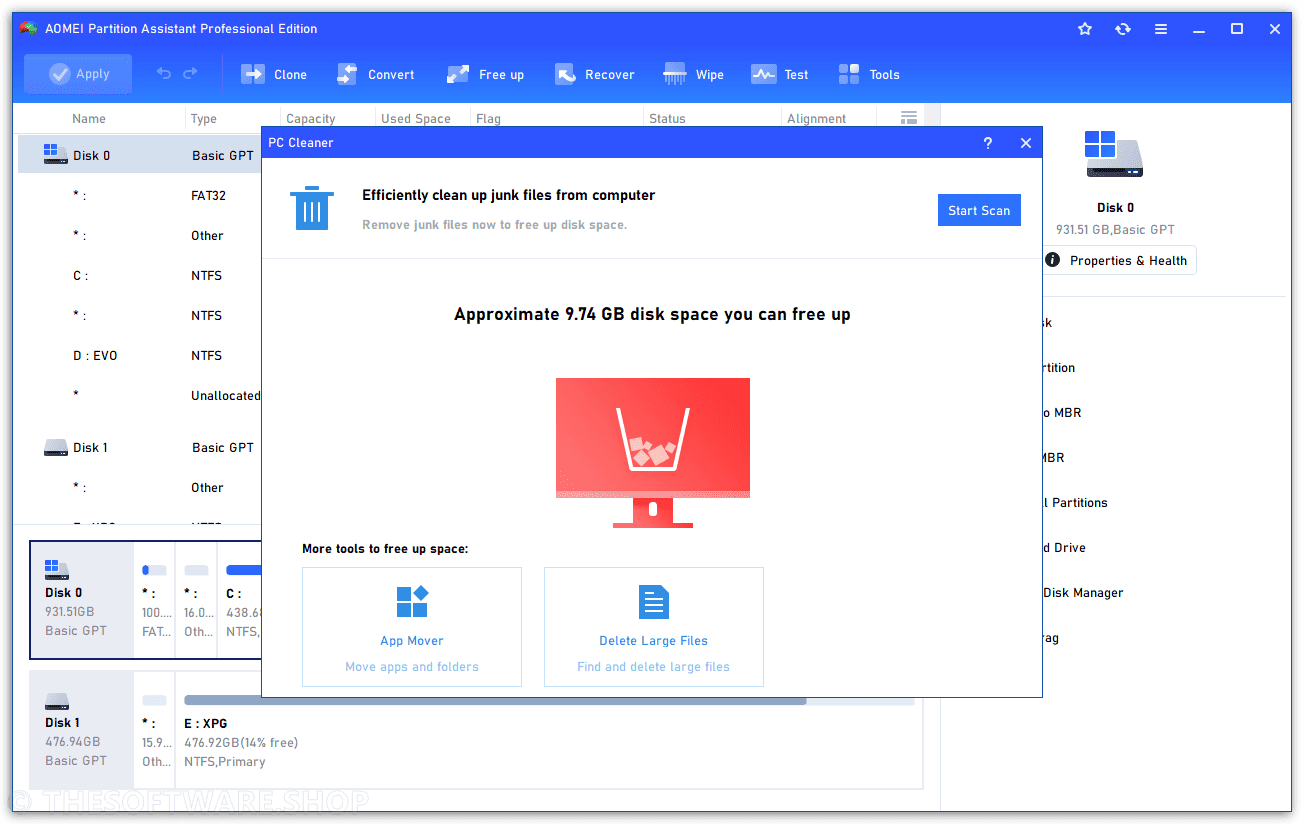Select the D : EVO partition row
The width and height of the screenshot is (1304, 824).
pyautogui.click(x=139, y=355)
